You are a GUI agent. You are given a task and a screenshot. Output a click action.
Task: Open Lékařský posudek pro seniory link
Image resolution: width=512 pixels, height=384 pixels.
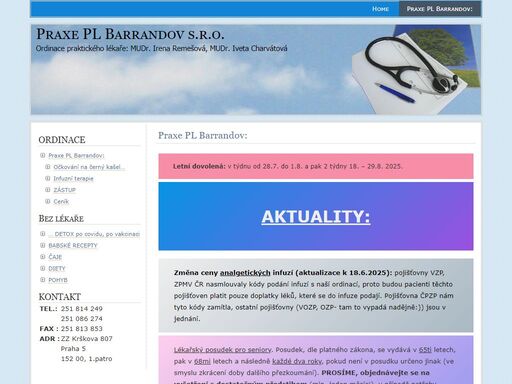pyautogui.click(x=222, y=350)
